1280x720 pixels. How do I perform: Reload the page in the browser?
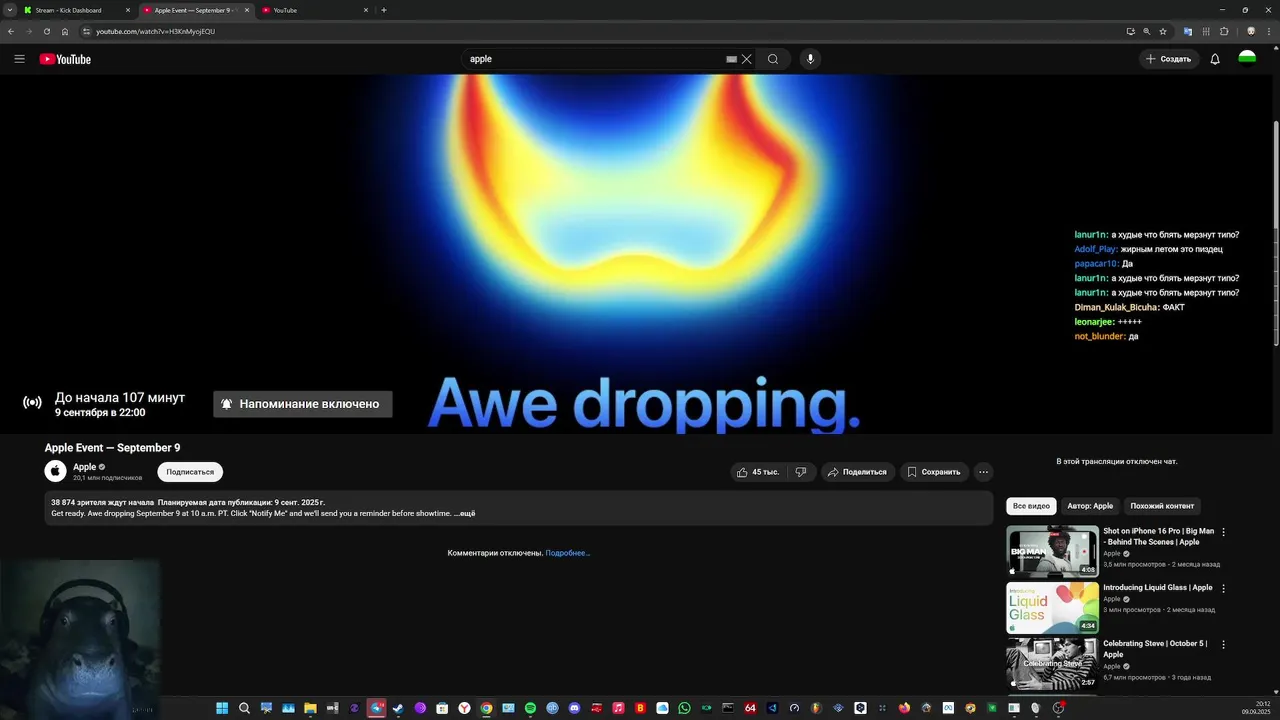46,31
